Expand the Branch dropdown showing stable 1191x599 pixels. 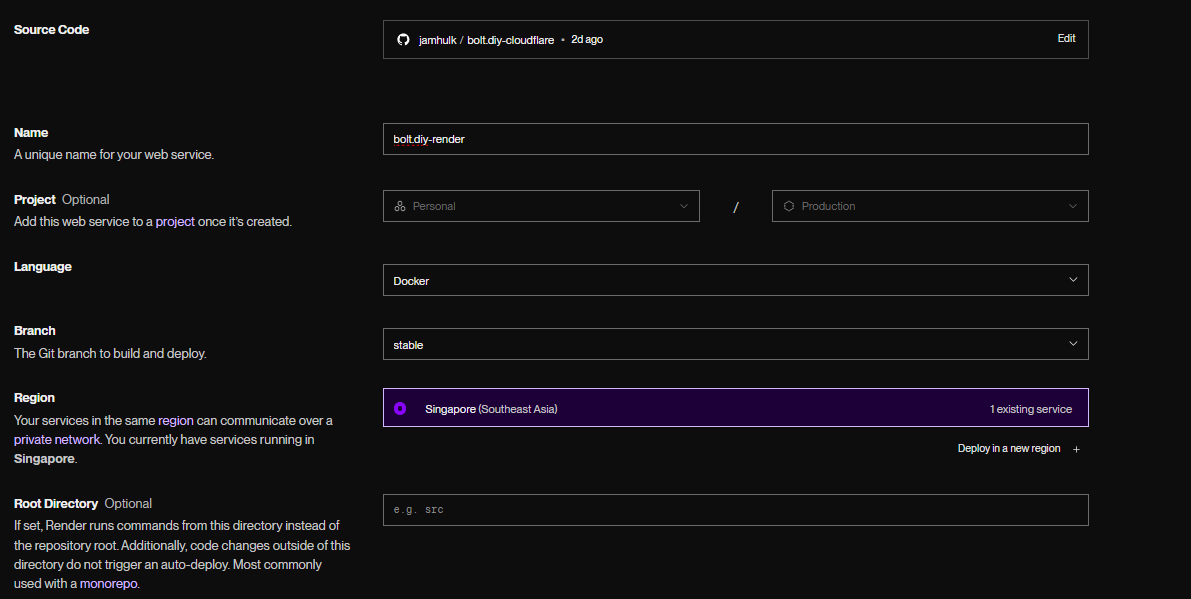click(735, 344)
